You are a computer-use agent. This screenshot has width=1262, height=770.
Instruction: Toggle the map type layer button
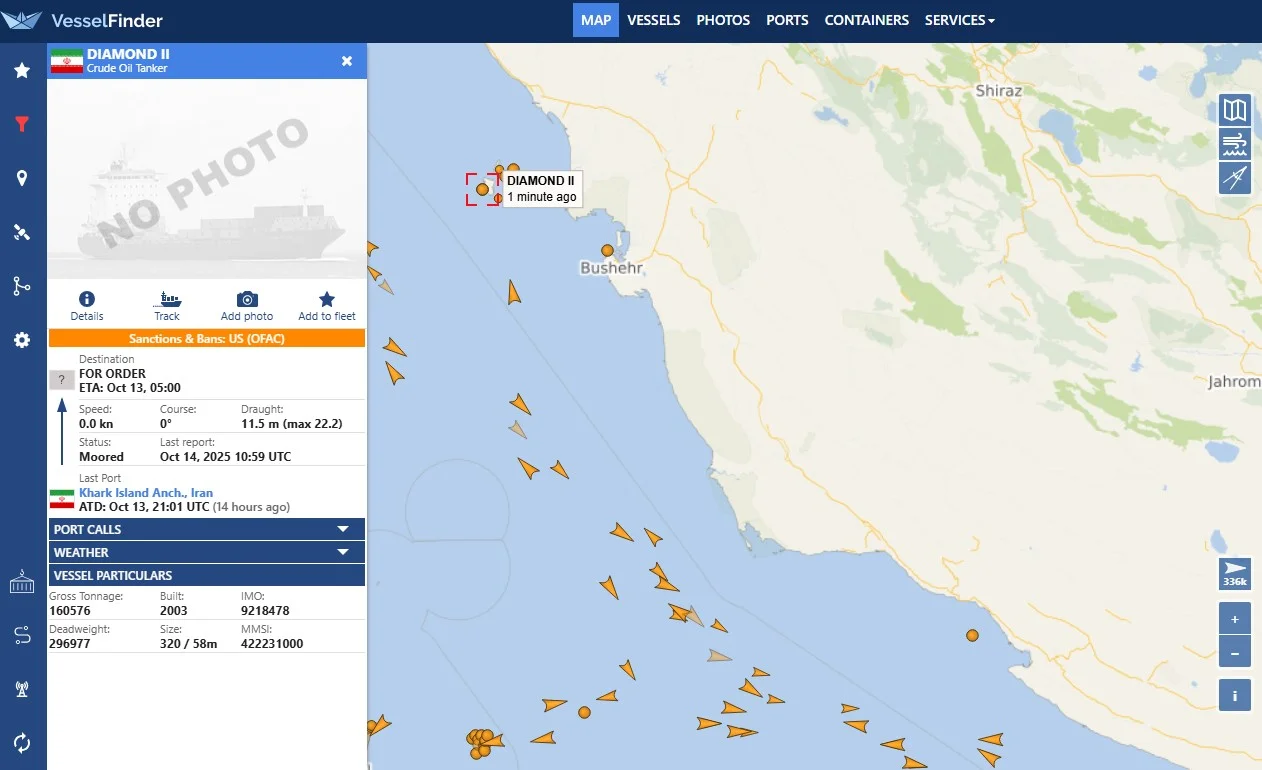point(1235,110)
